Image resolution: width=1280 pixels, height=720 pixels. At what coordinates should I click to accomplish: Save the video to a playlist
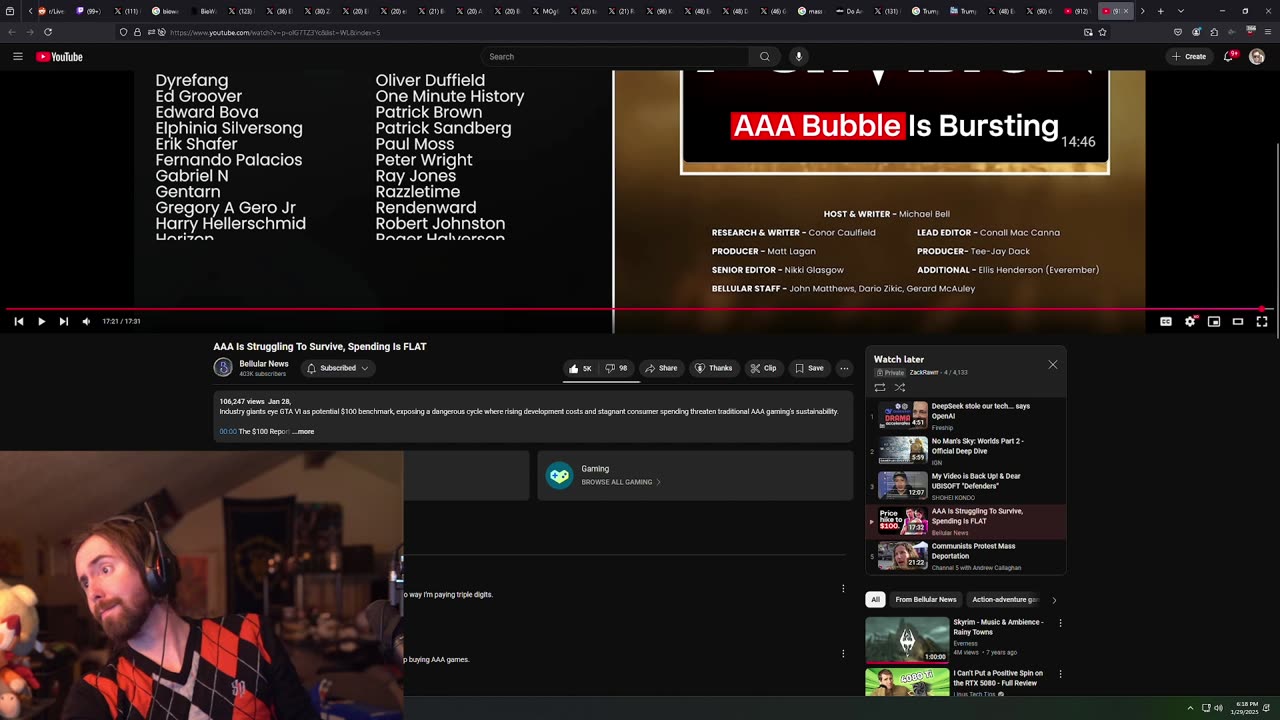(x=809, y=368)
